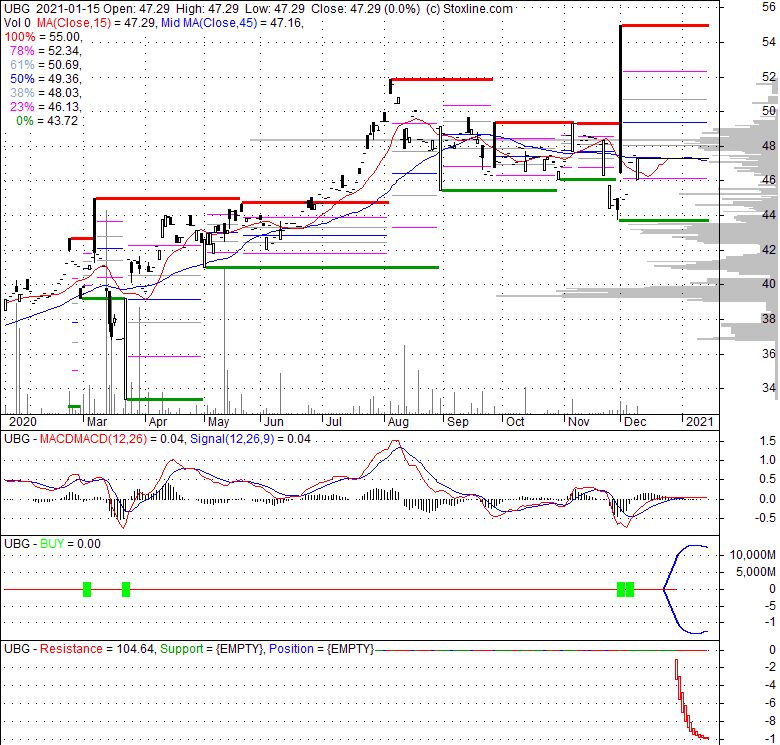Click the 'MA(Close,15) = 47.29' legend text
The height and width of the screenshot is (745, 780).
point(95,23)
